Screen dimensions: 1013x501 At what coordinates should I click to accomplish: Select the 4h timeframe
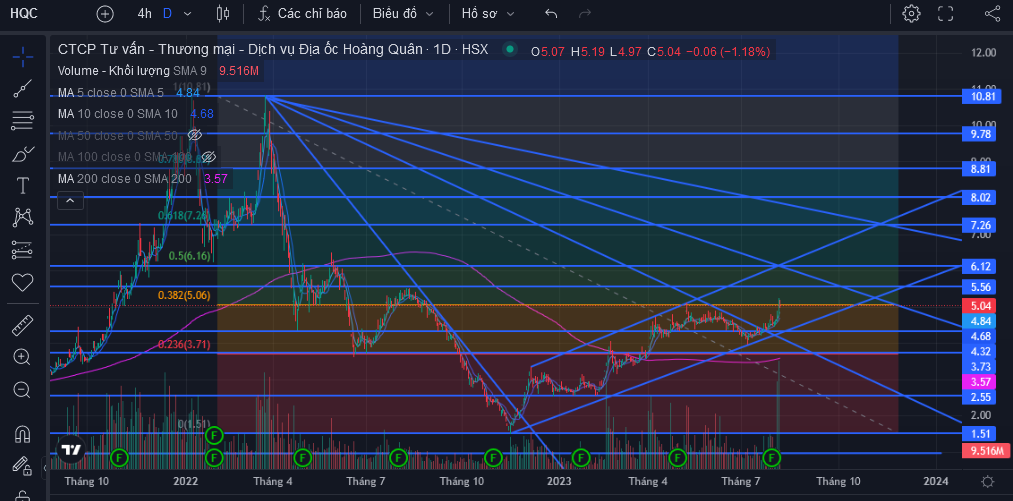click(x=145, y=13)
